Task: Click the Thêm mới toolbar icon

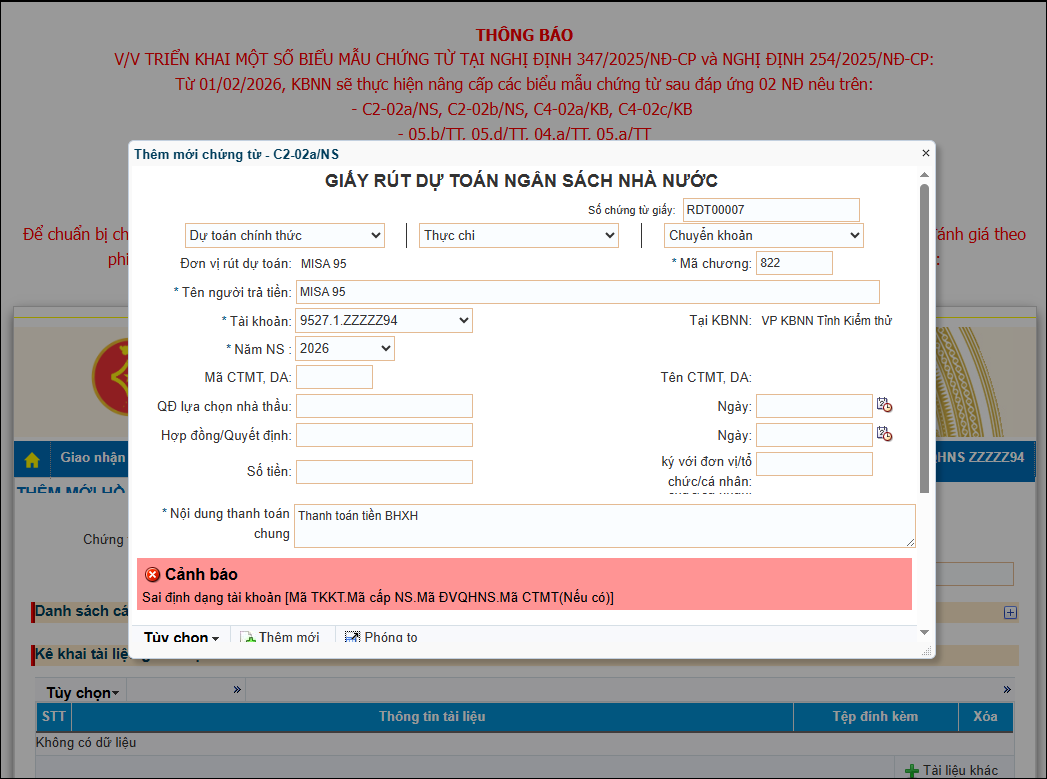Action: point(248,637)
